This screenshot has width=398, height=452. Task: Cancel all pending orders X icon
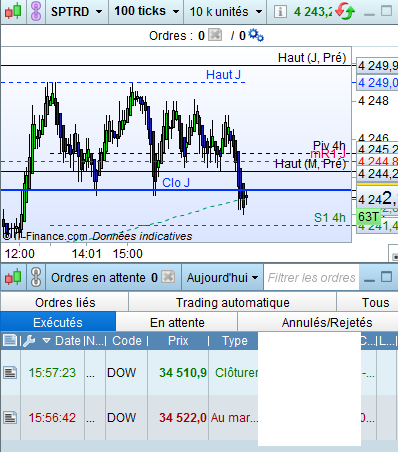click(x=168, y=277)
